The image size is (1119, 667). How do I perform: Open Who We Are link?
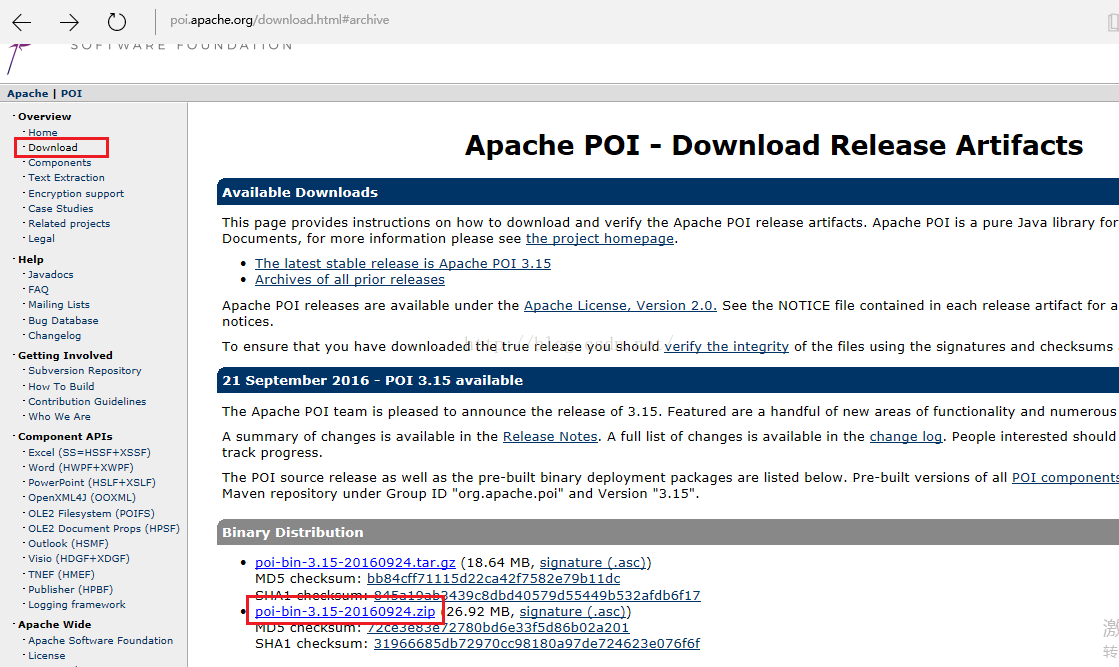59,417
